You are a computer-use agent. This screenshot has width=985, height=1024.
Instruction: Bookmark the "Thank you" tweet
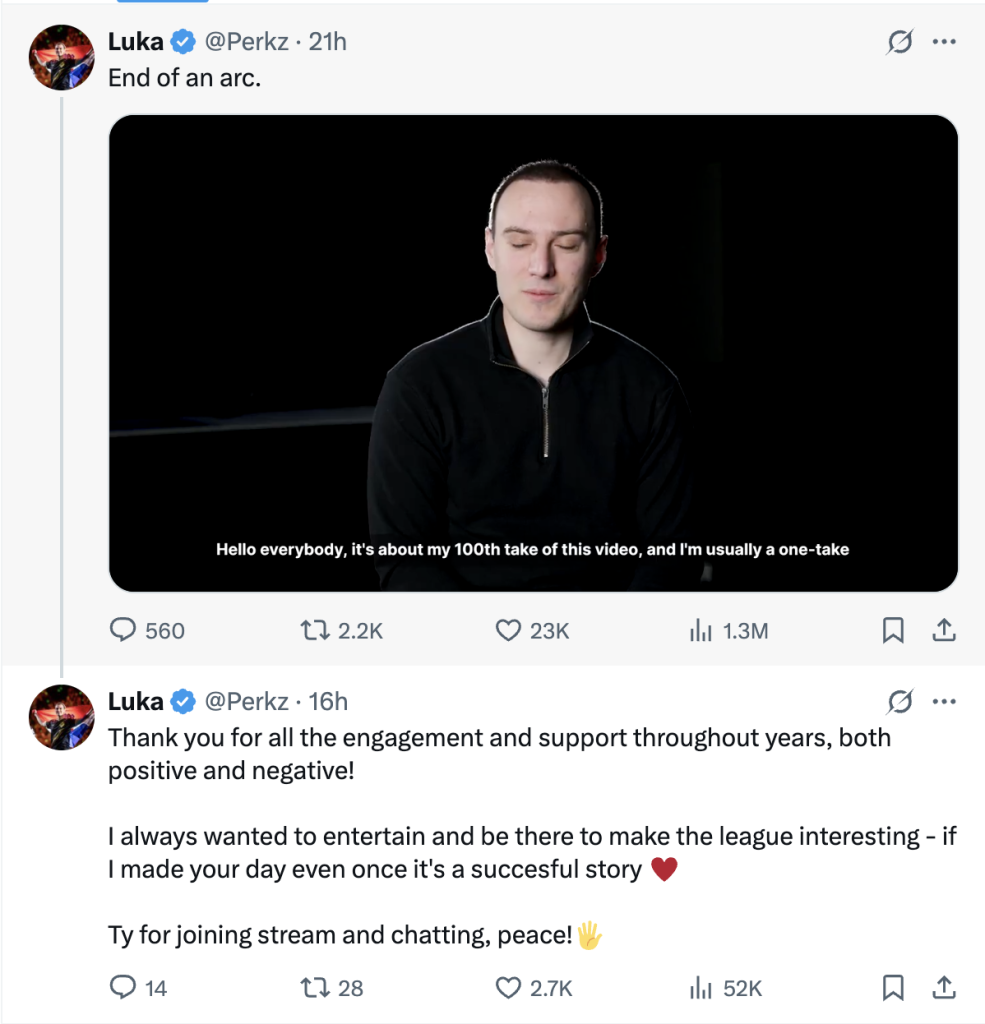tap(893, 988)
